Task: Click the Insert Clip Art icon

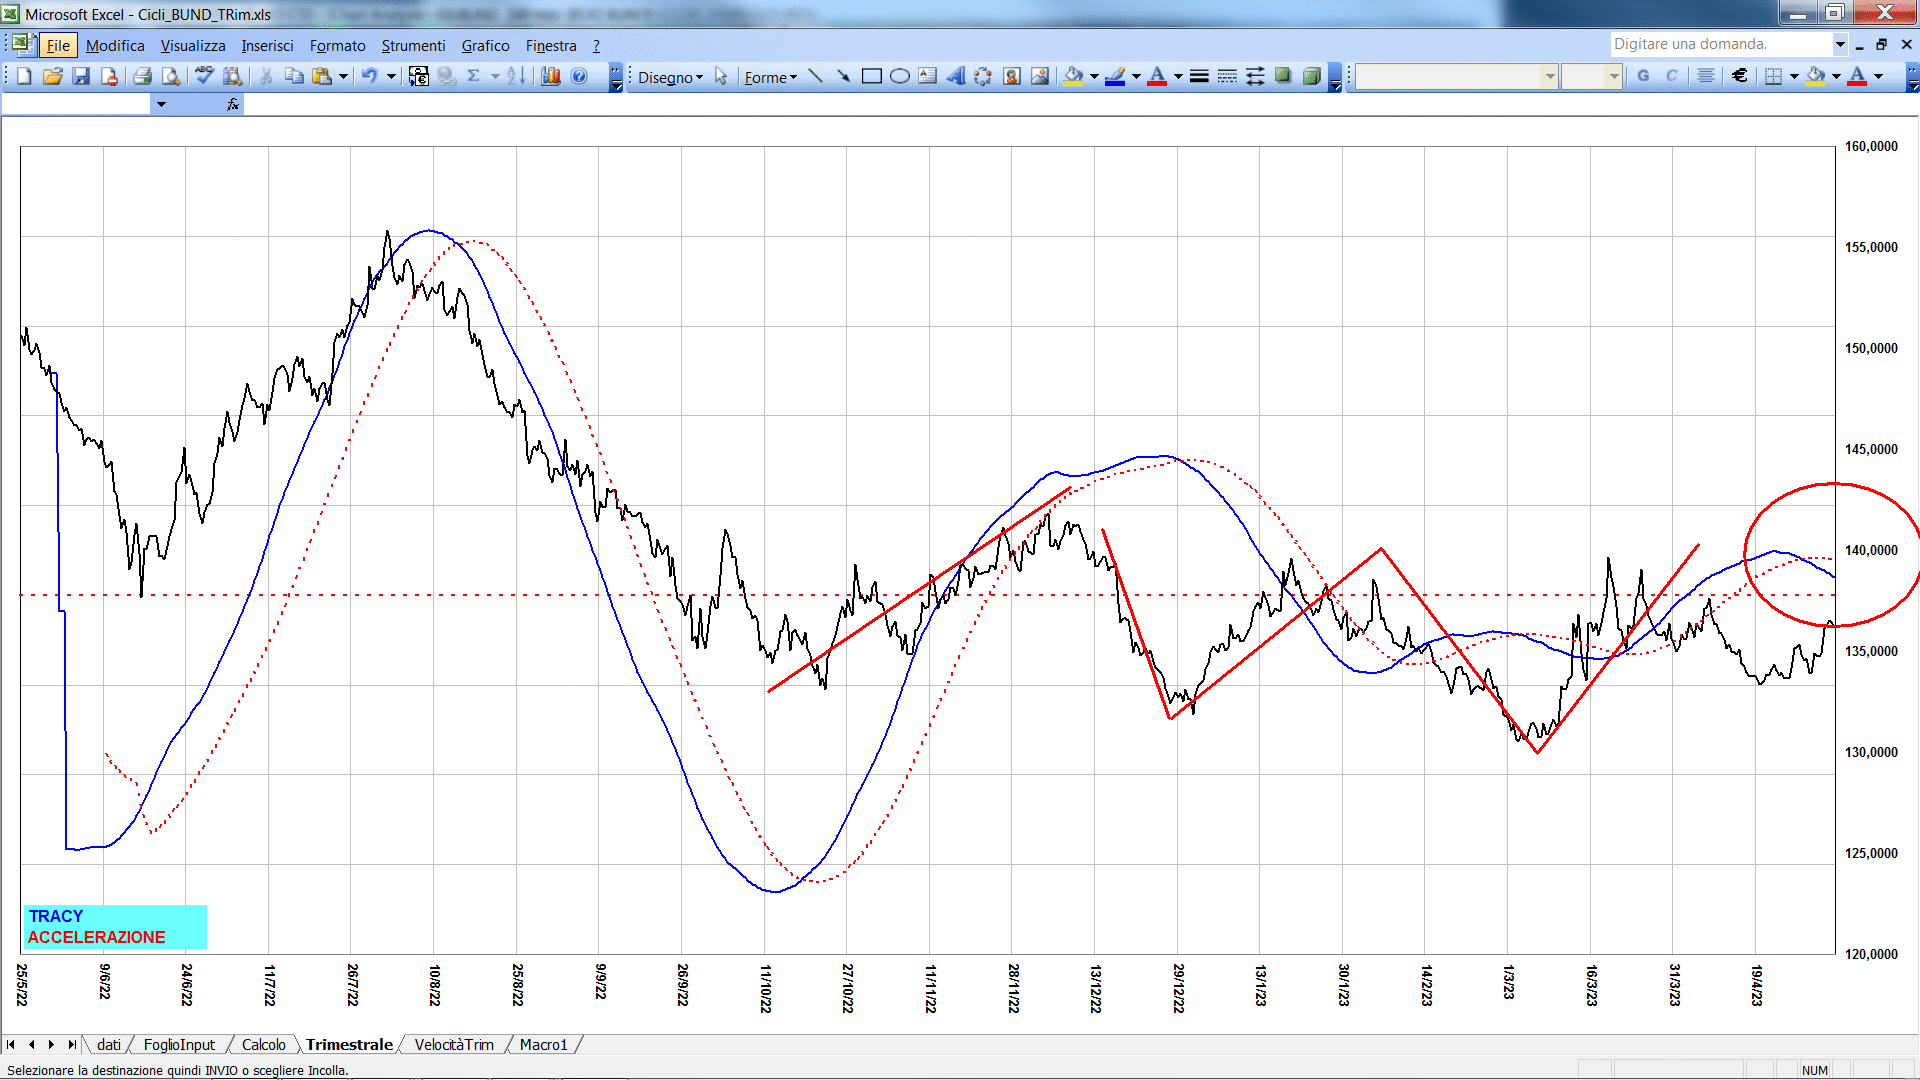Action: 1012,76
